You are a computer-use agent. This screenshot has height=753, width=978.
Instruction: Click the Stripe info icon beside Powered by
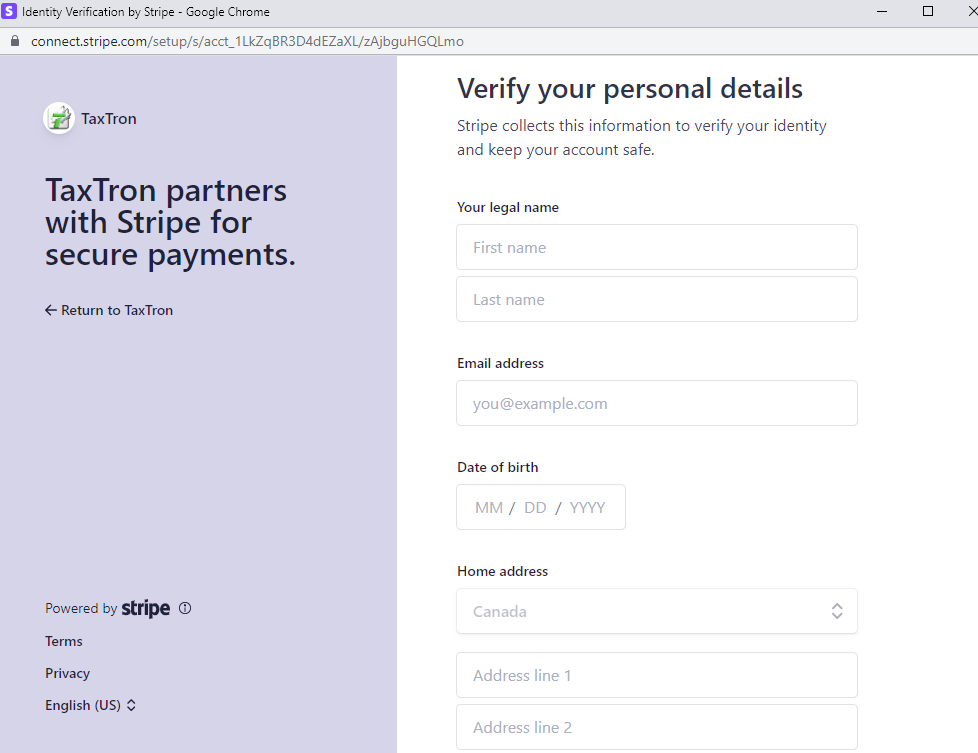(x=185, y=608)
